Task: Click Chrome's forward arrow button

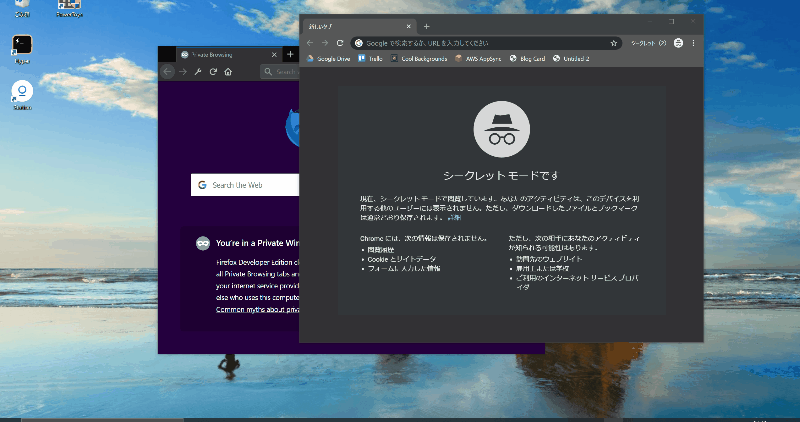Action: click(325, 43)
